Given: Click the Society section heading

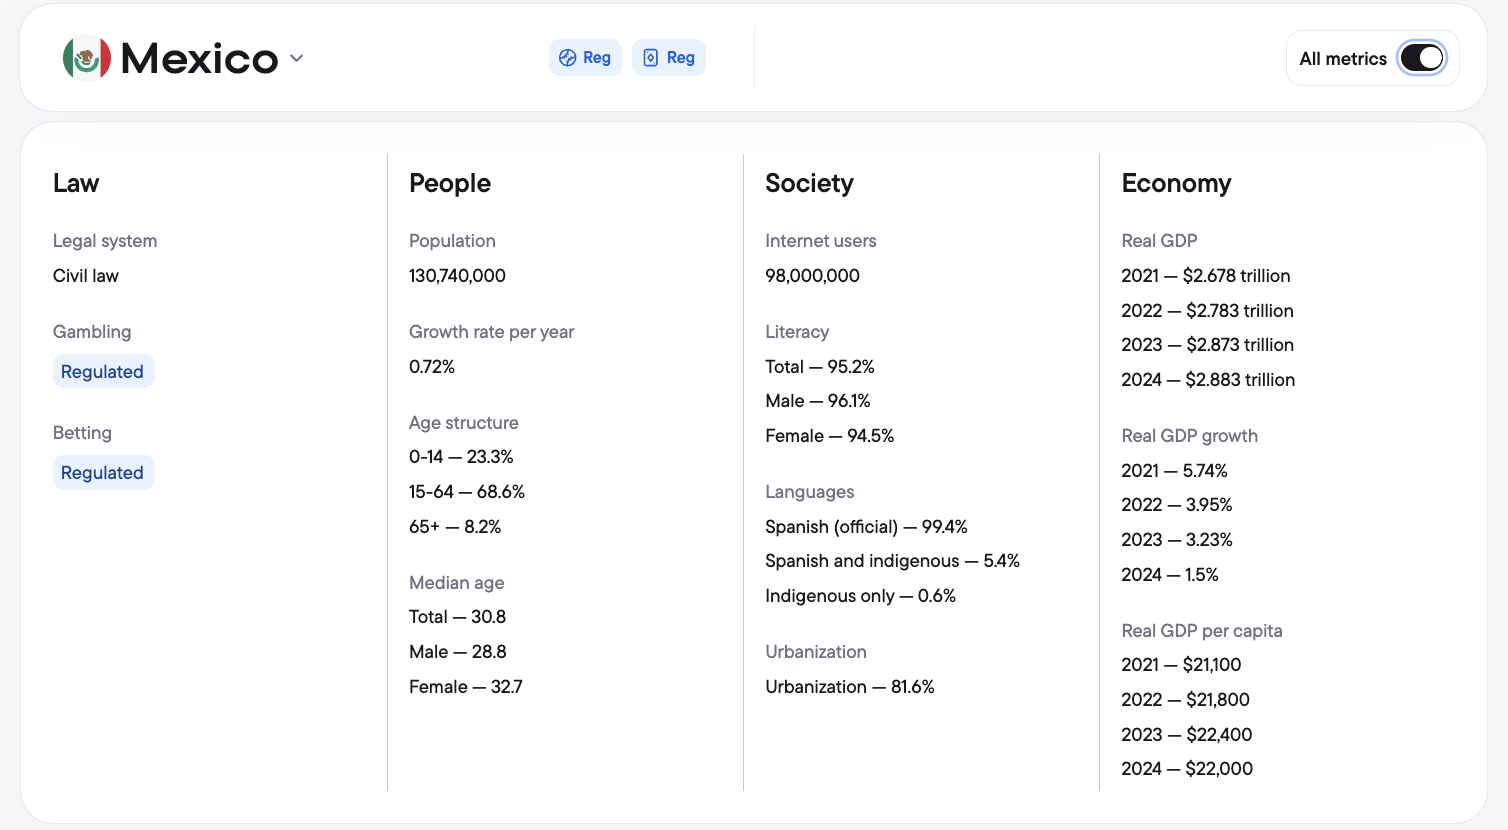Looking at the screenshot, I should point(809,183).
